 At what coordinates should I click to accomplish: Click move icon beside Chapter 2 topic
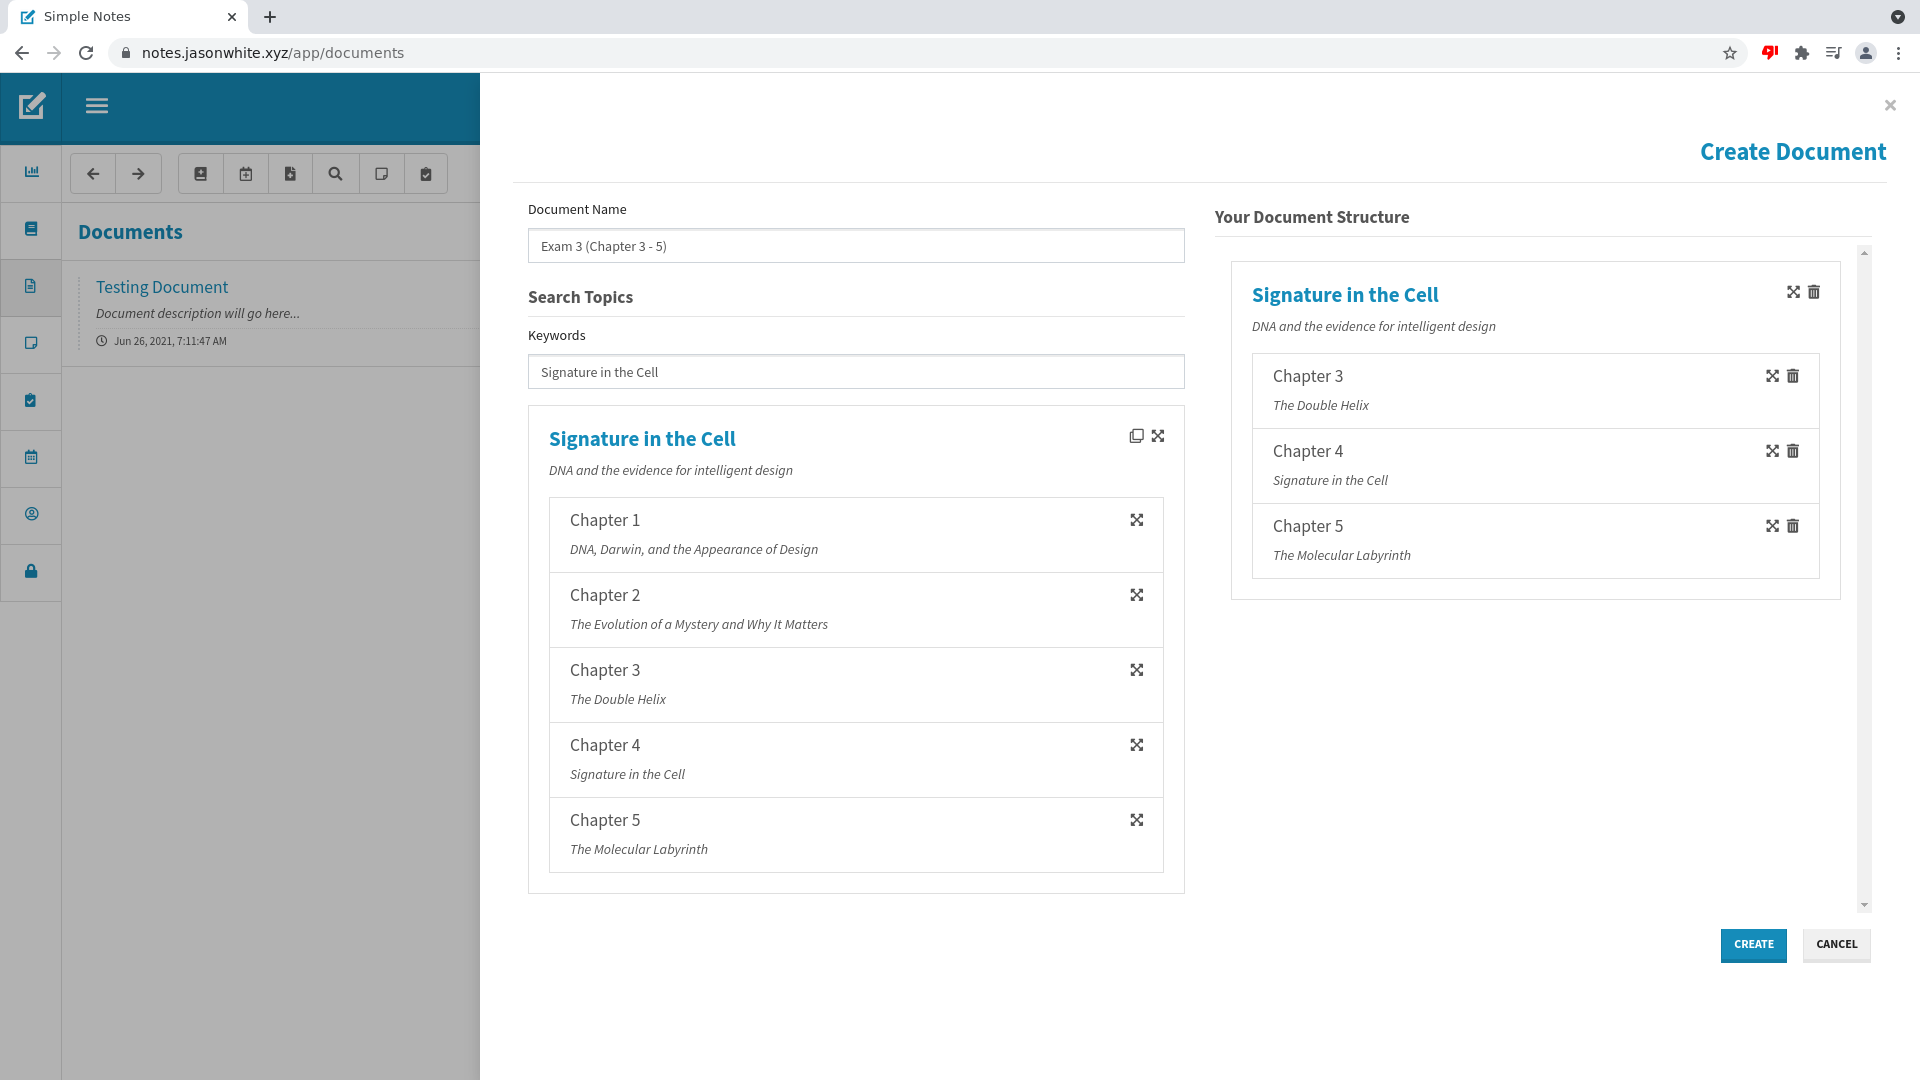point(1137,595)
